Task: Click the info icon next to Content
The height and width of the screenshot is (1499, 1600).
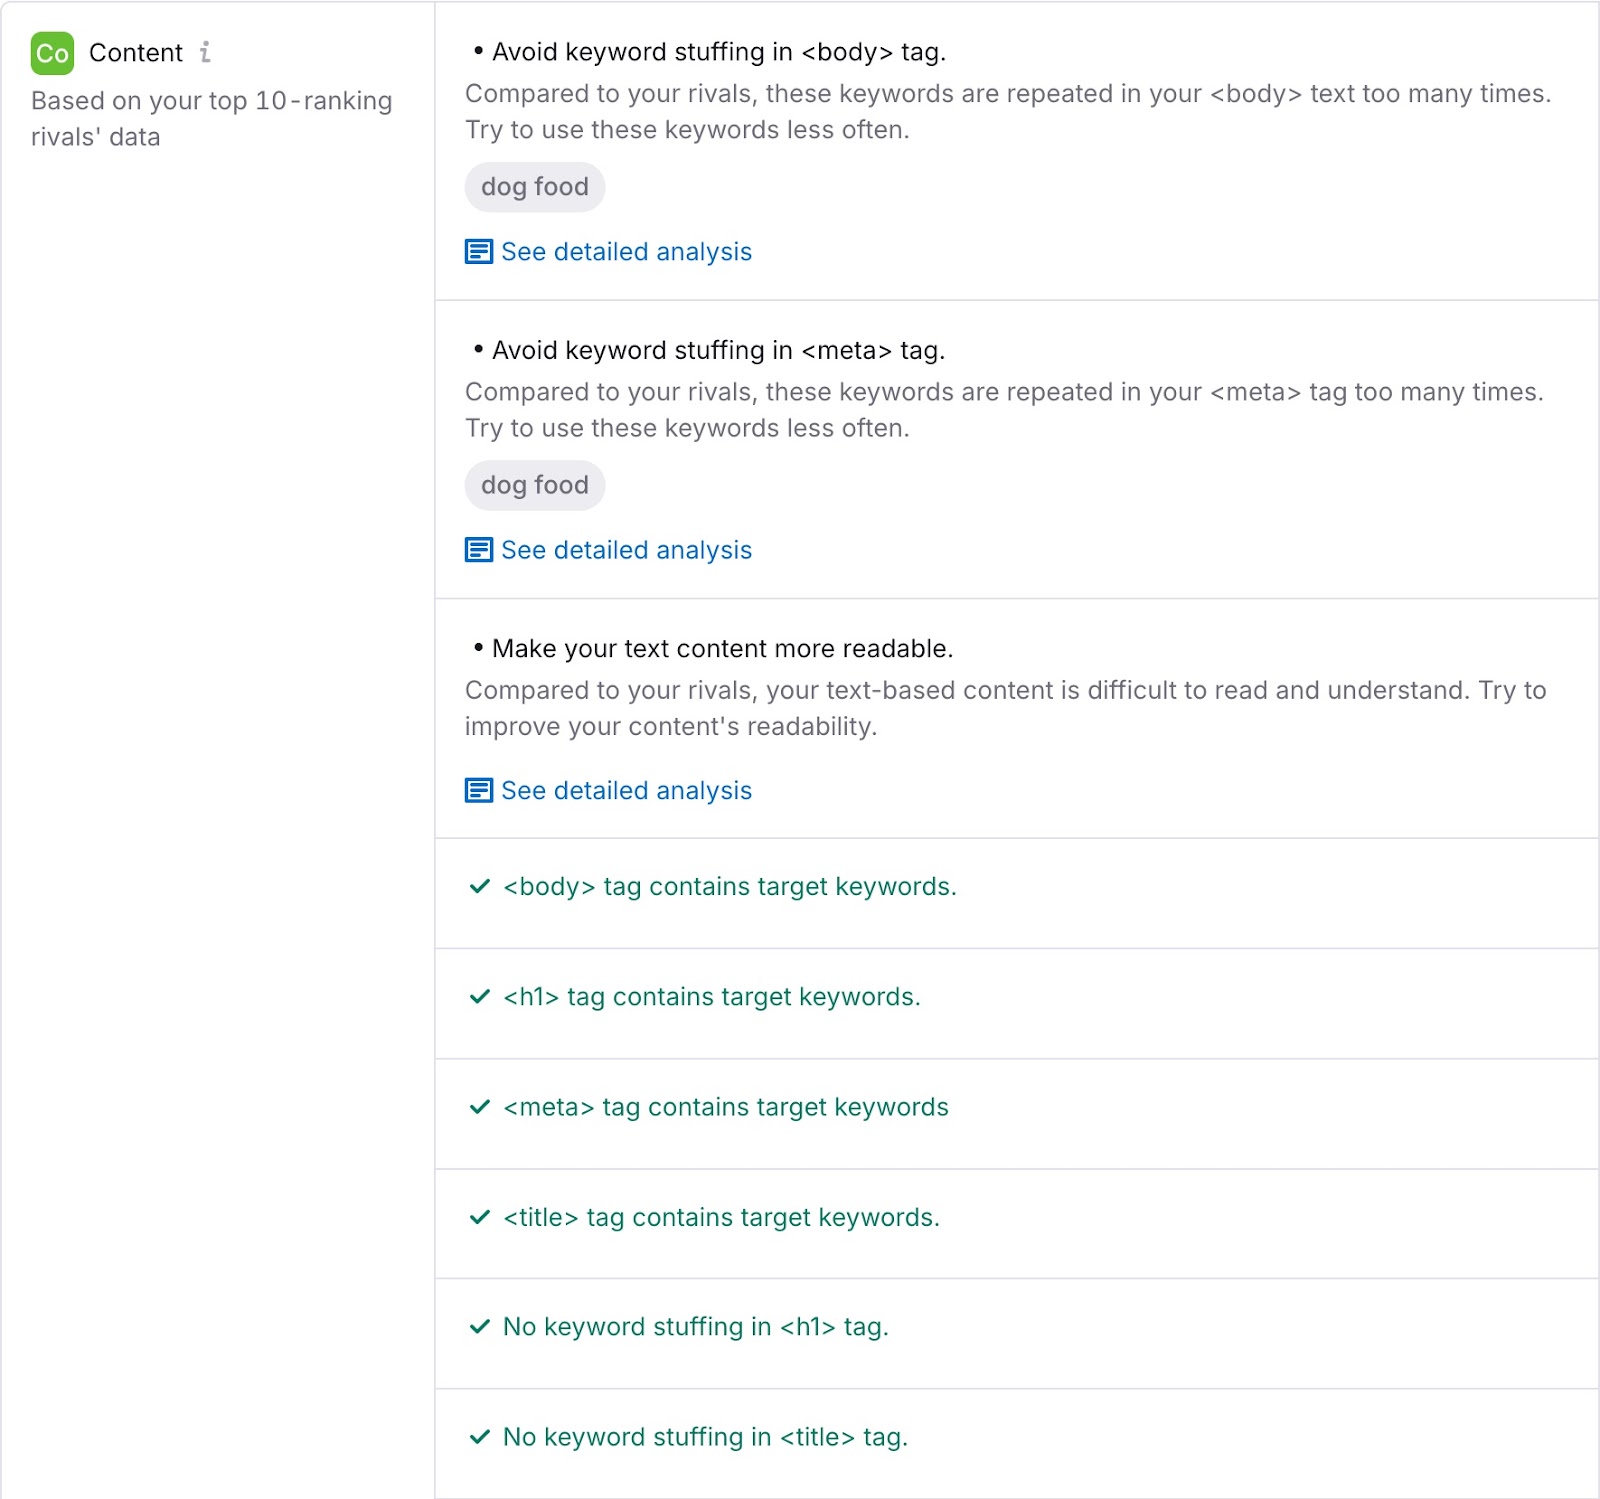Action: click(207, 53)
